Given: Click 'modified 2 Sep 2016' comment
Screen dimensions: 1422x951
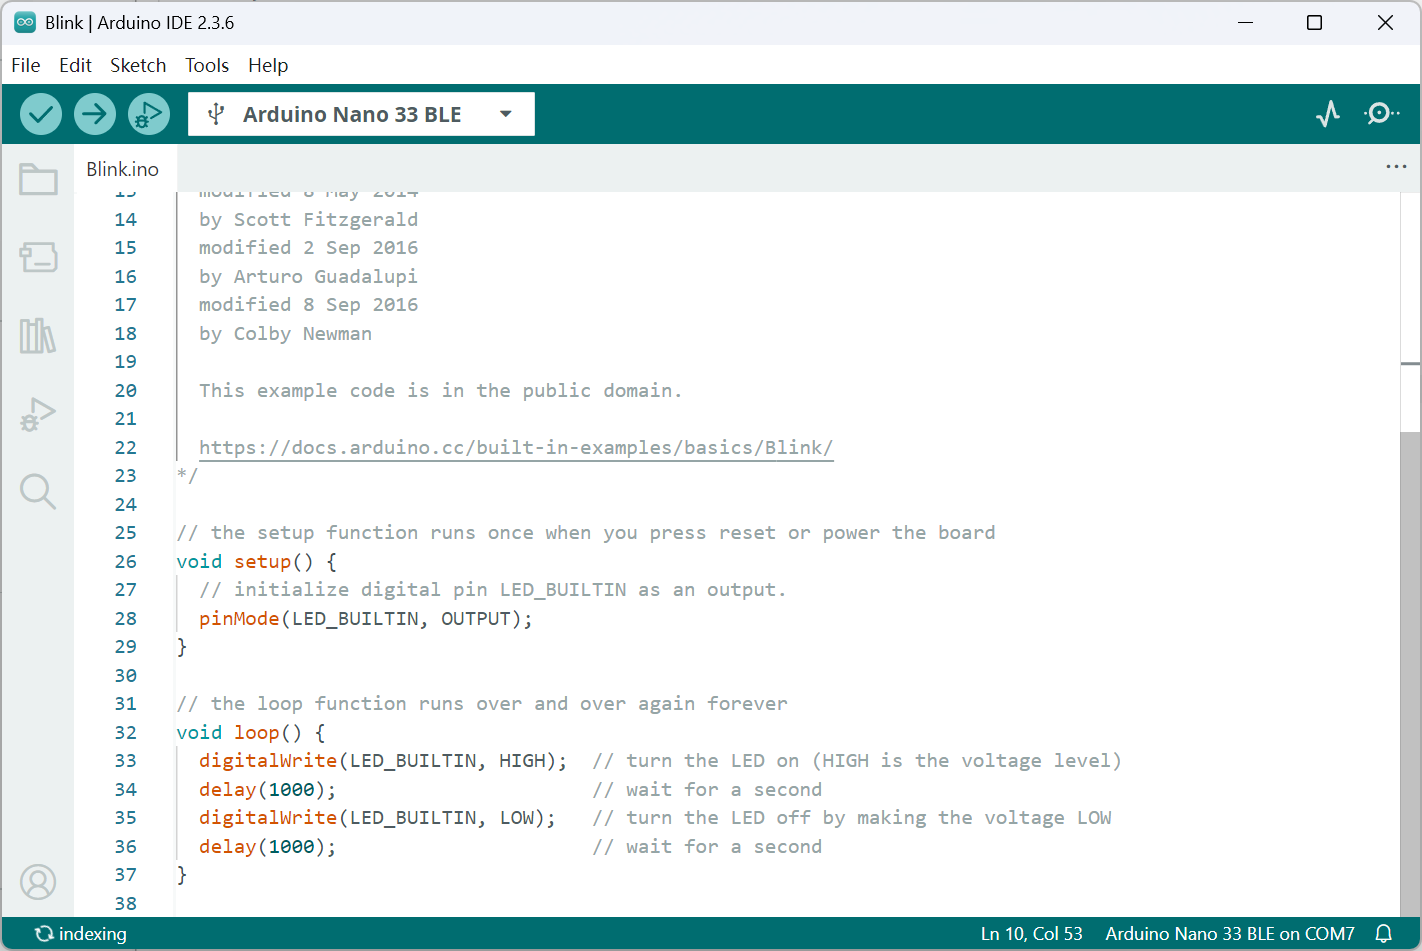Looking at the screenshot, I should point(309,248).
